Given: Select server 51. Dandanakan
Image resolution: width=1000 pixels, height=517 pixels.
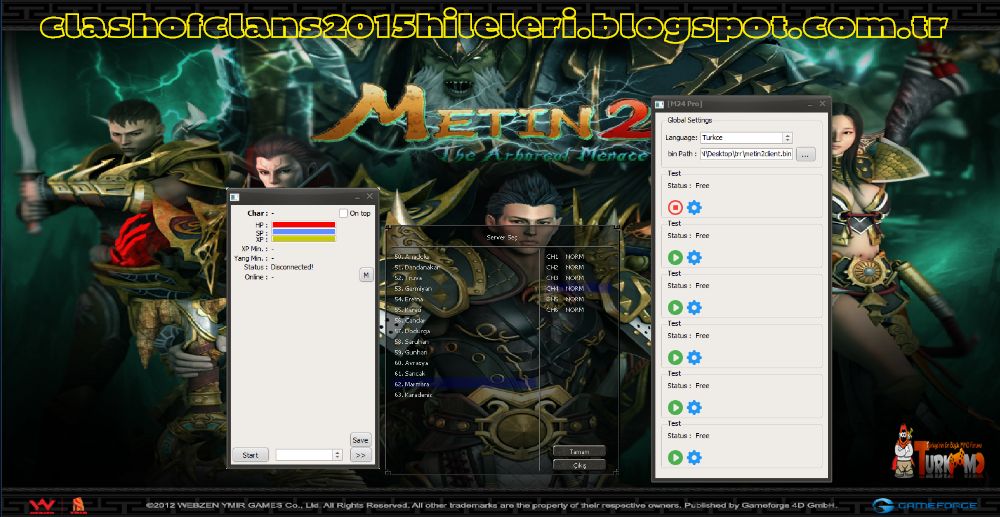Looking at the screenshot, I should (x=417, y=267).
